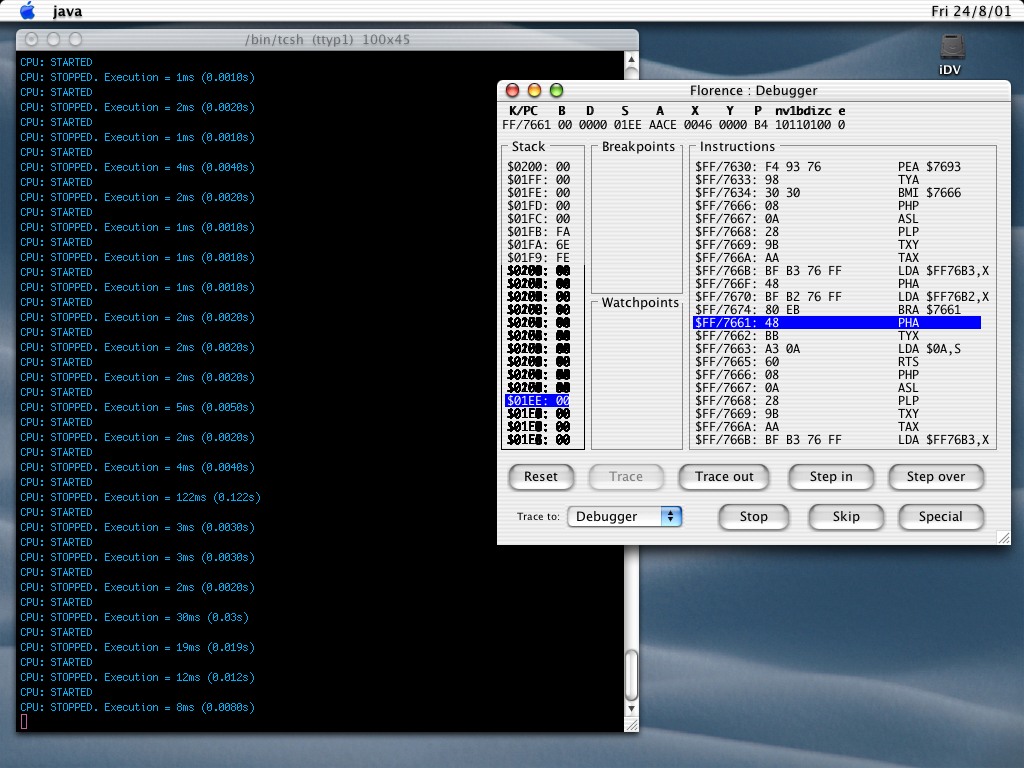Click the A register value AACE
This screenshot has width=1024, height=768.
tap(662, 125)
